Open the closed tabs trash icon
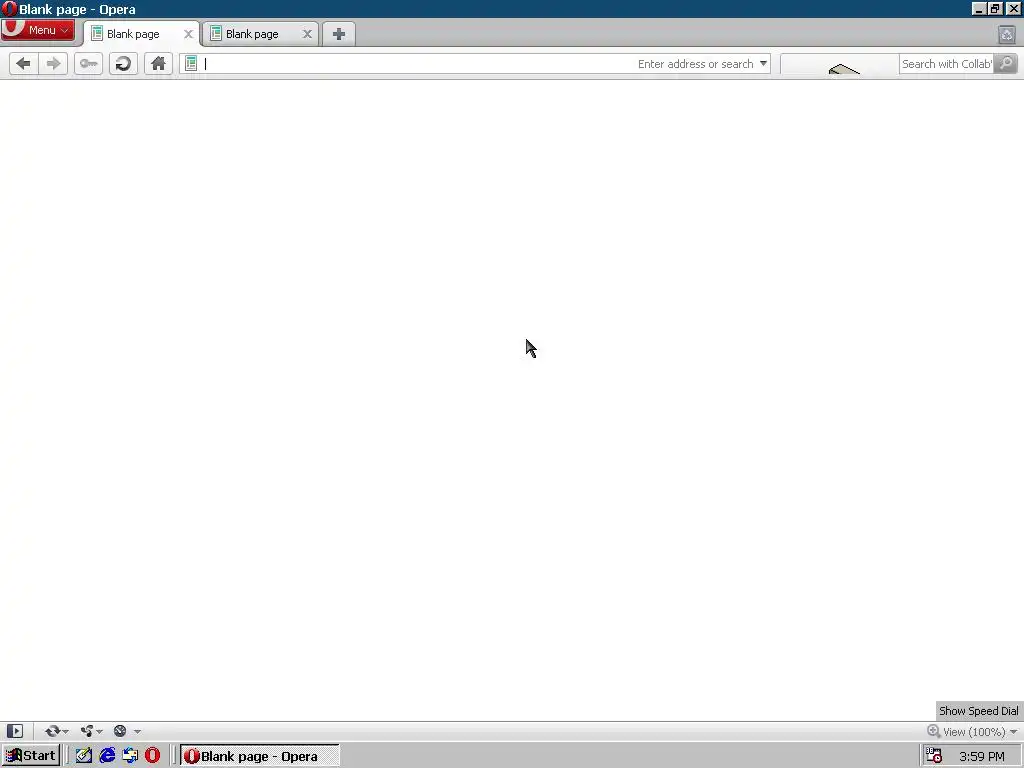This screenshot has width=1024, height=768. click(x=1006, y=35)
